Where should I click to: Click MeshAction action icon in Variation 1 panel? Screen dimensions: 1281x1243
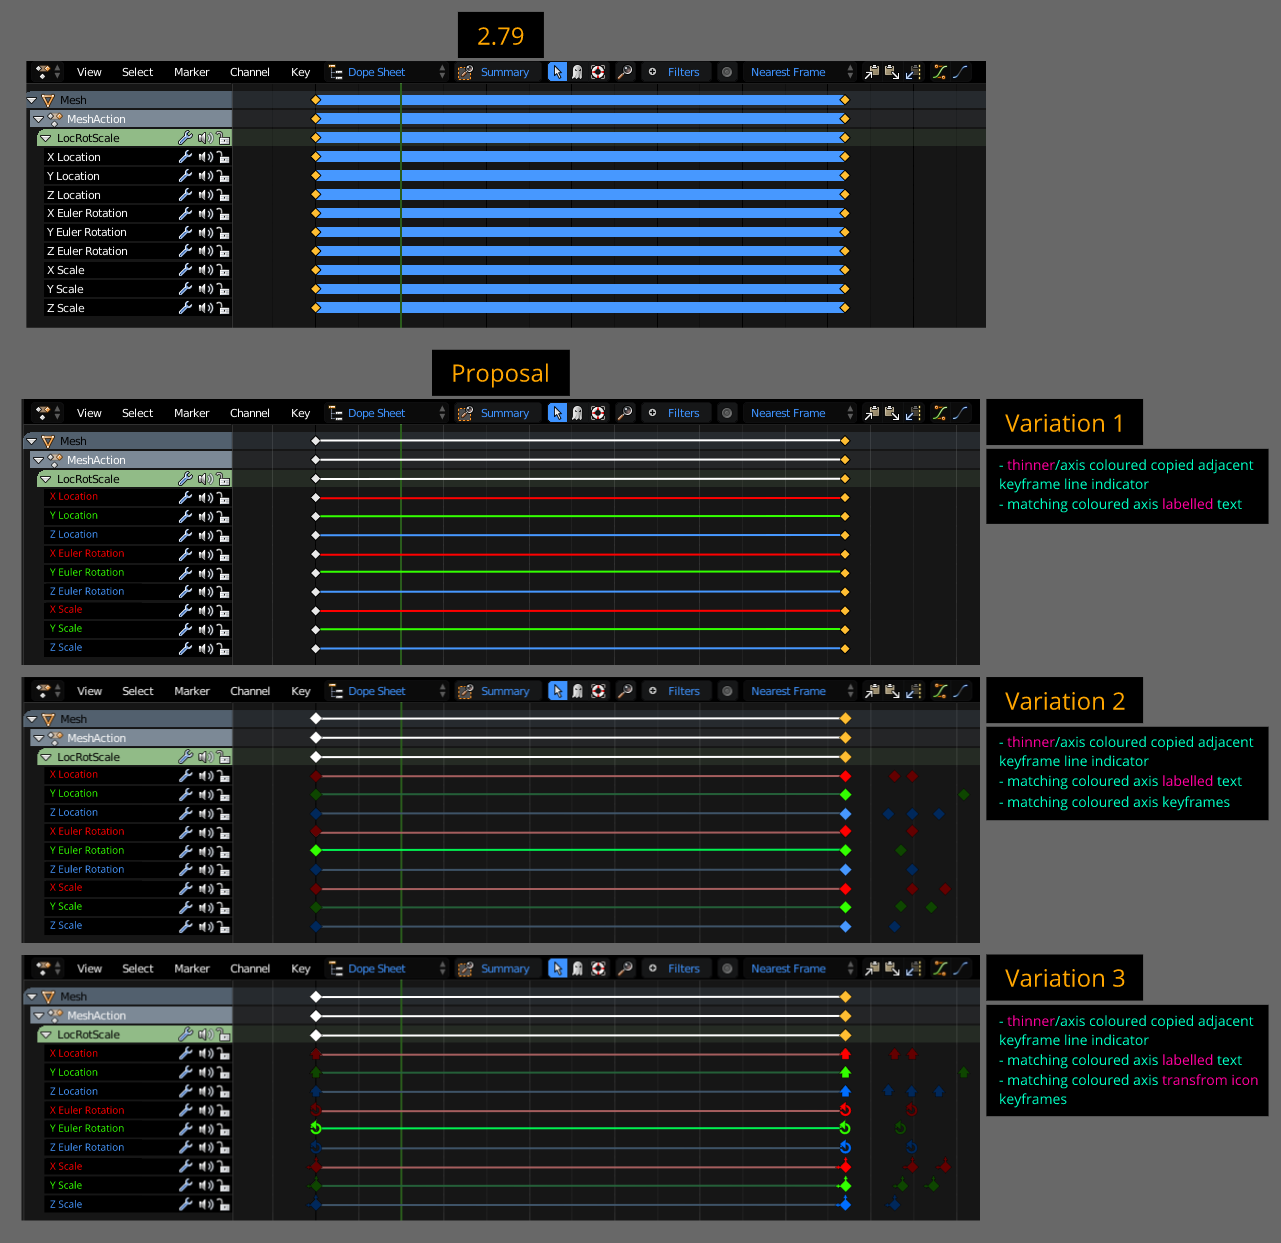click(x=55, y=460)
